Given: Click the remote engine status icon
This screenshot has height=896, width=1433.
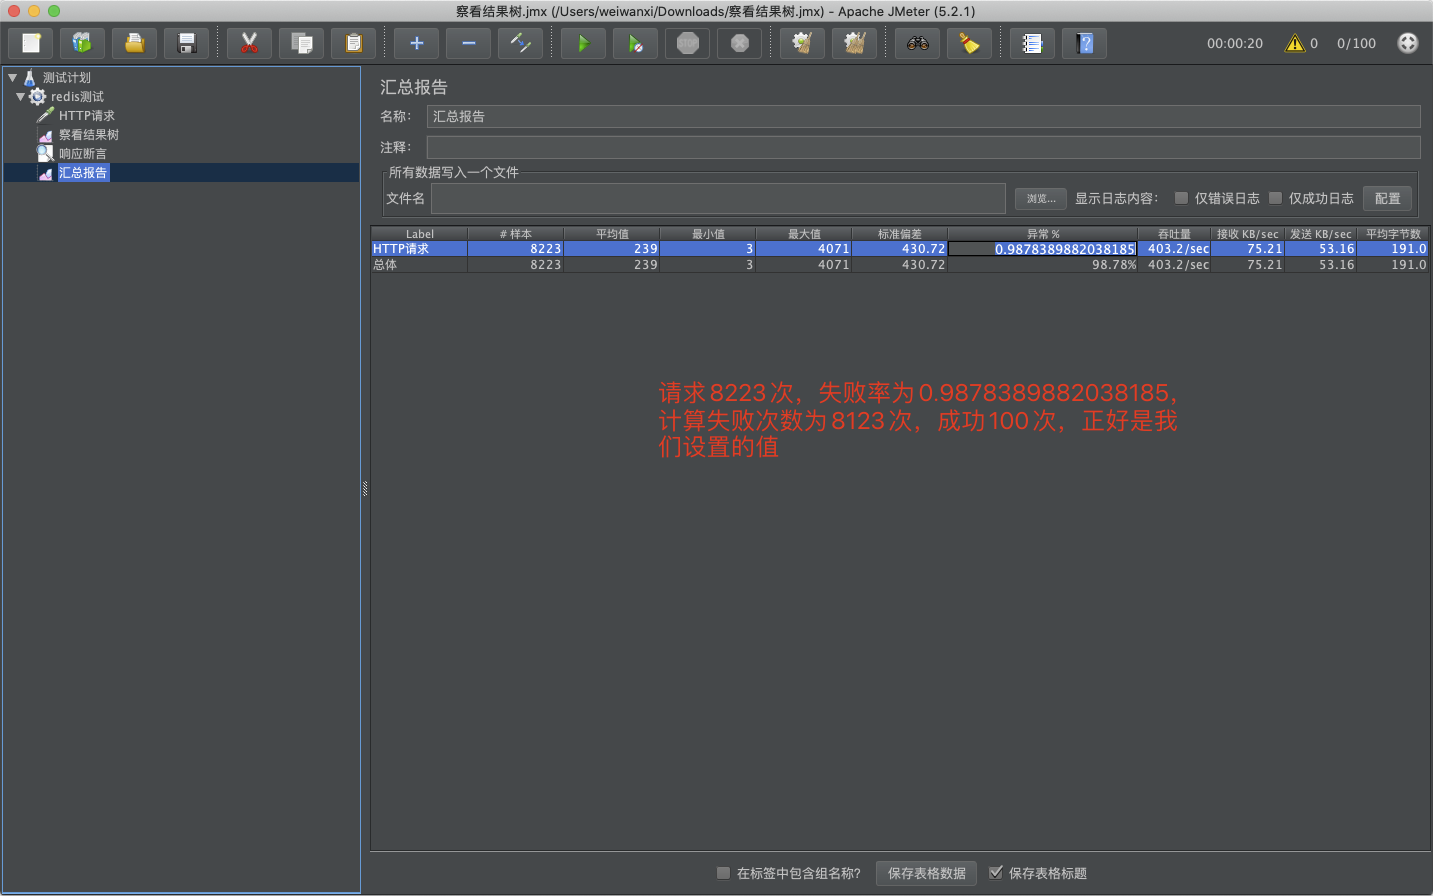Looking at the screenshot, I should pyautogui.click(x=1408, y=43).
